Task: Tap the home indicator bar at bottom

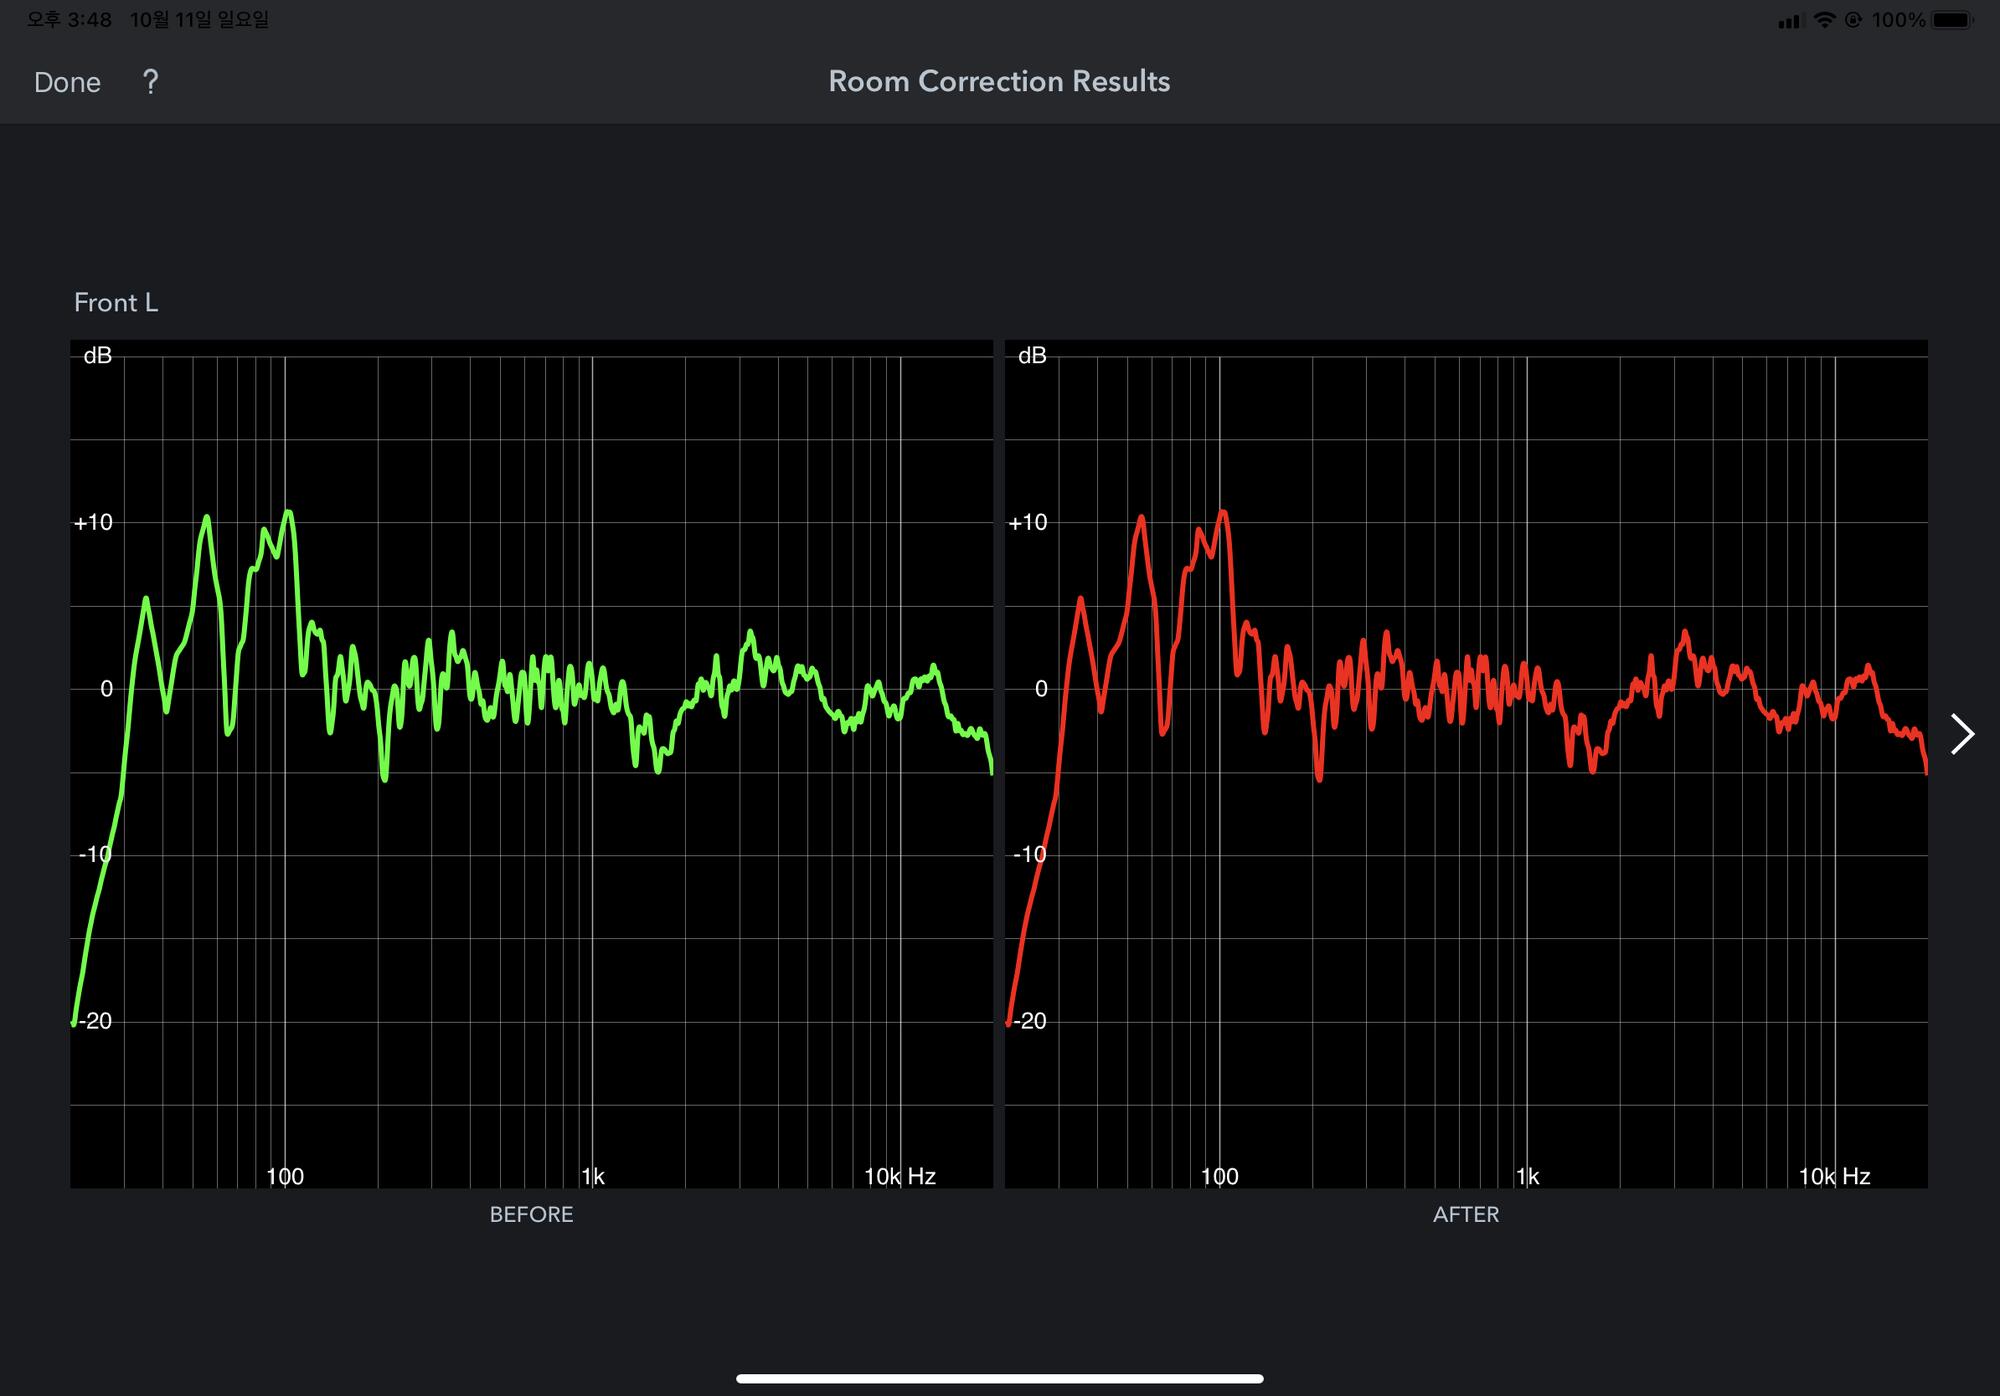Action: [999, 1378]
